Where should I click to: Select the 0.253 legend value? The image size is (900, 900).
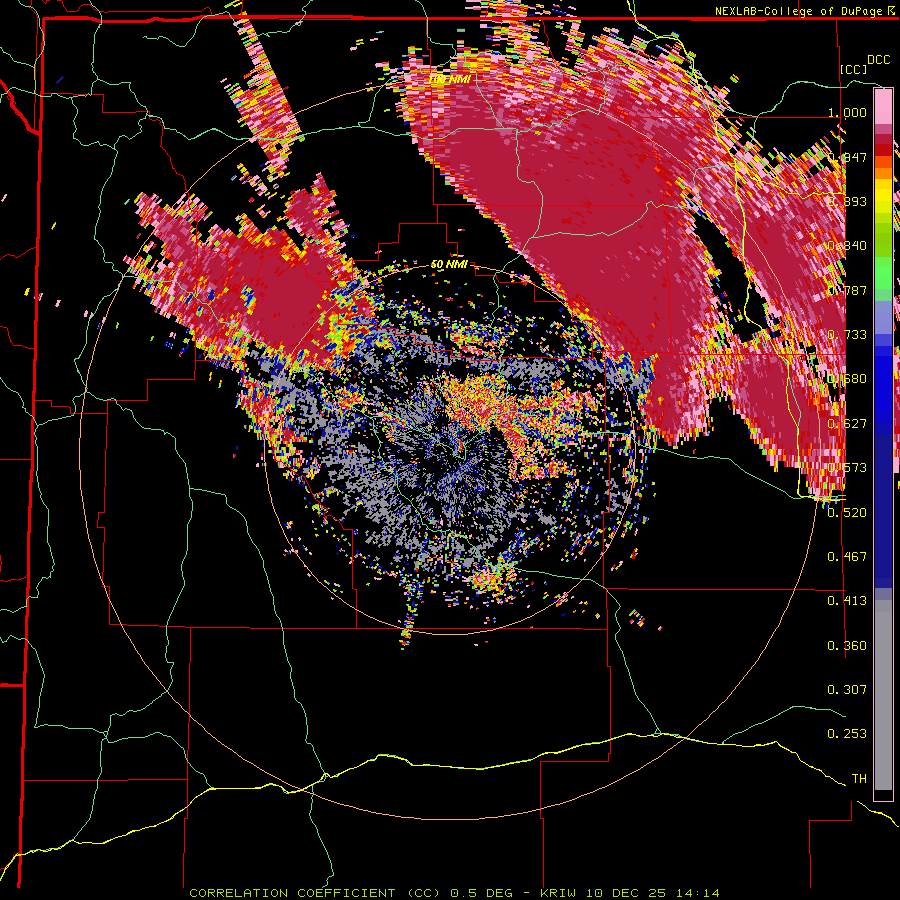coord(847,734)
